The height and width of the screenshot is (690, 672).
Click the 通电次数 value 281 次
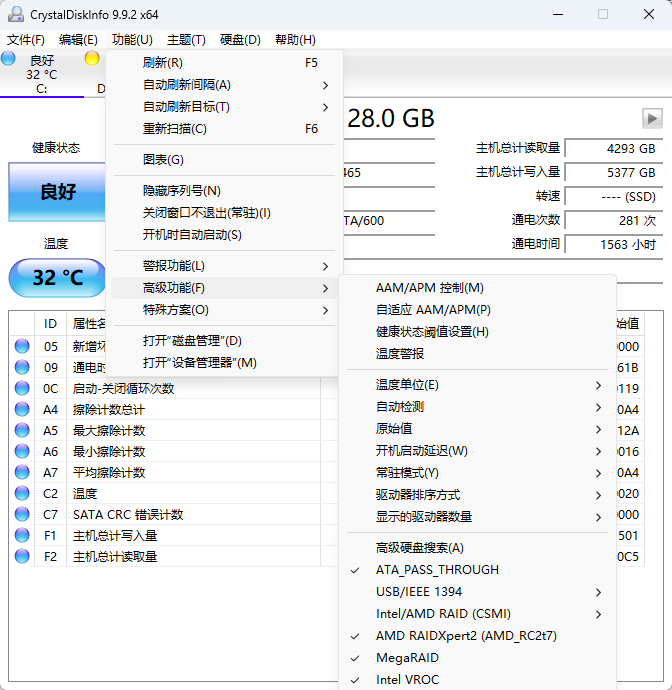click(x=614, y=220)
